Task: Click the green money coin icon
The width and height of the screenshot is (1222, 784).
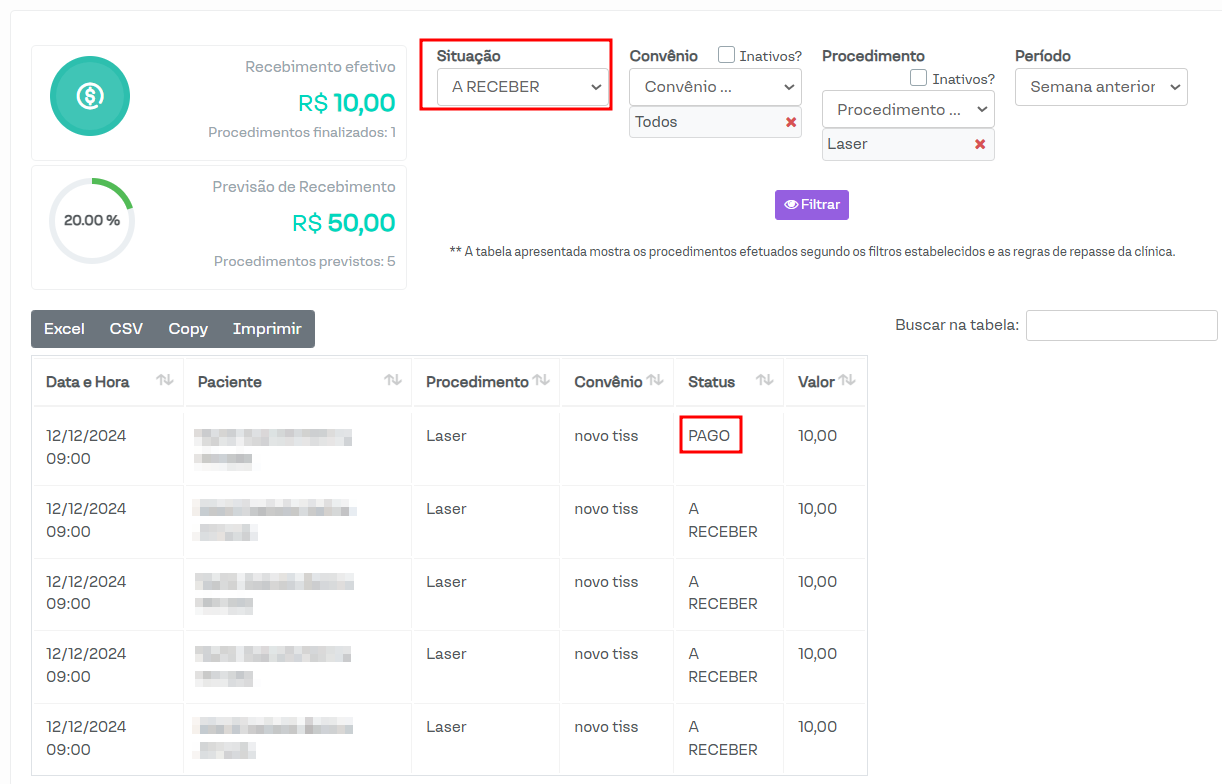Action: pos(90,96)
